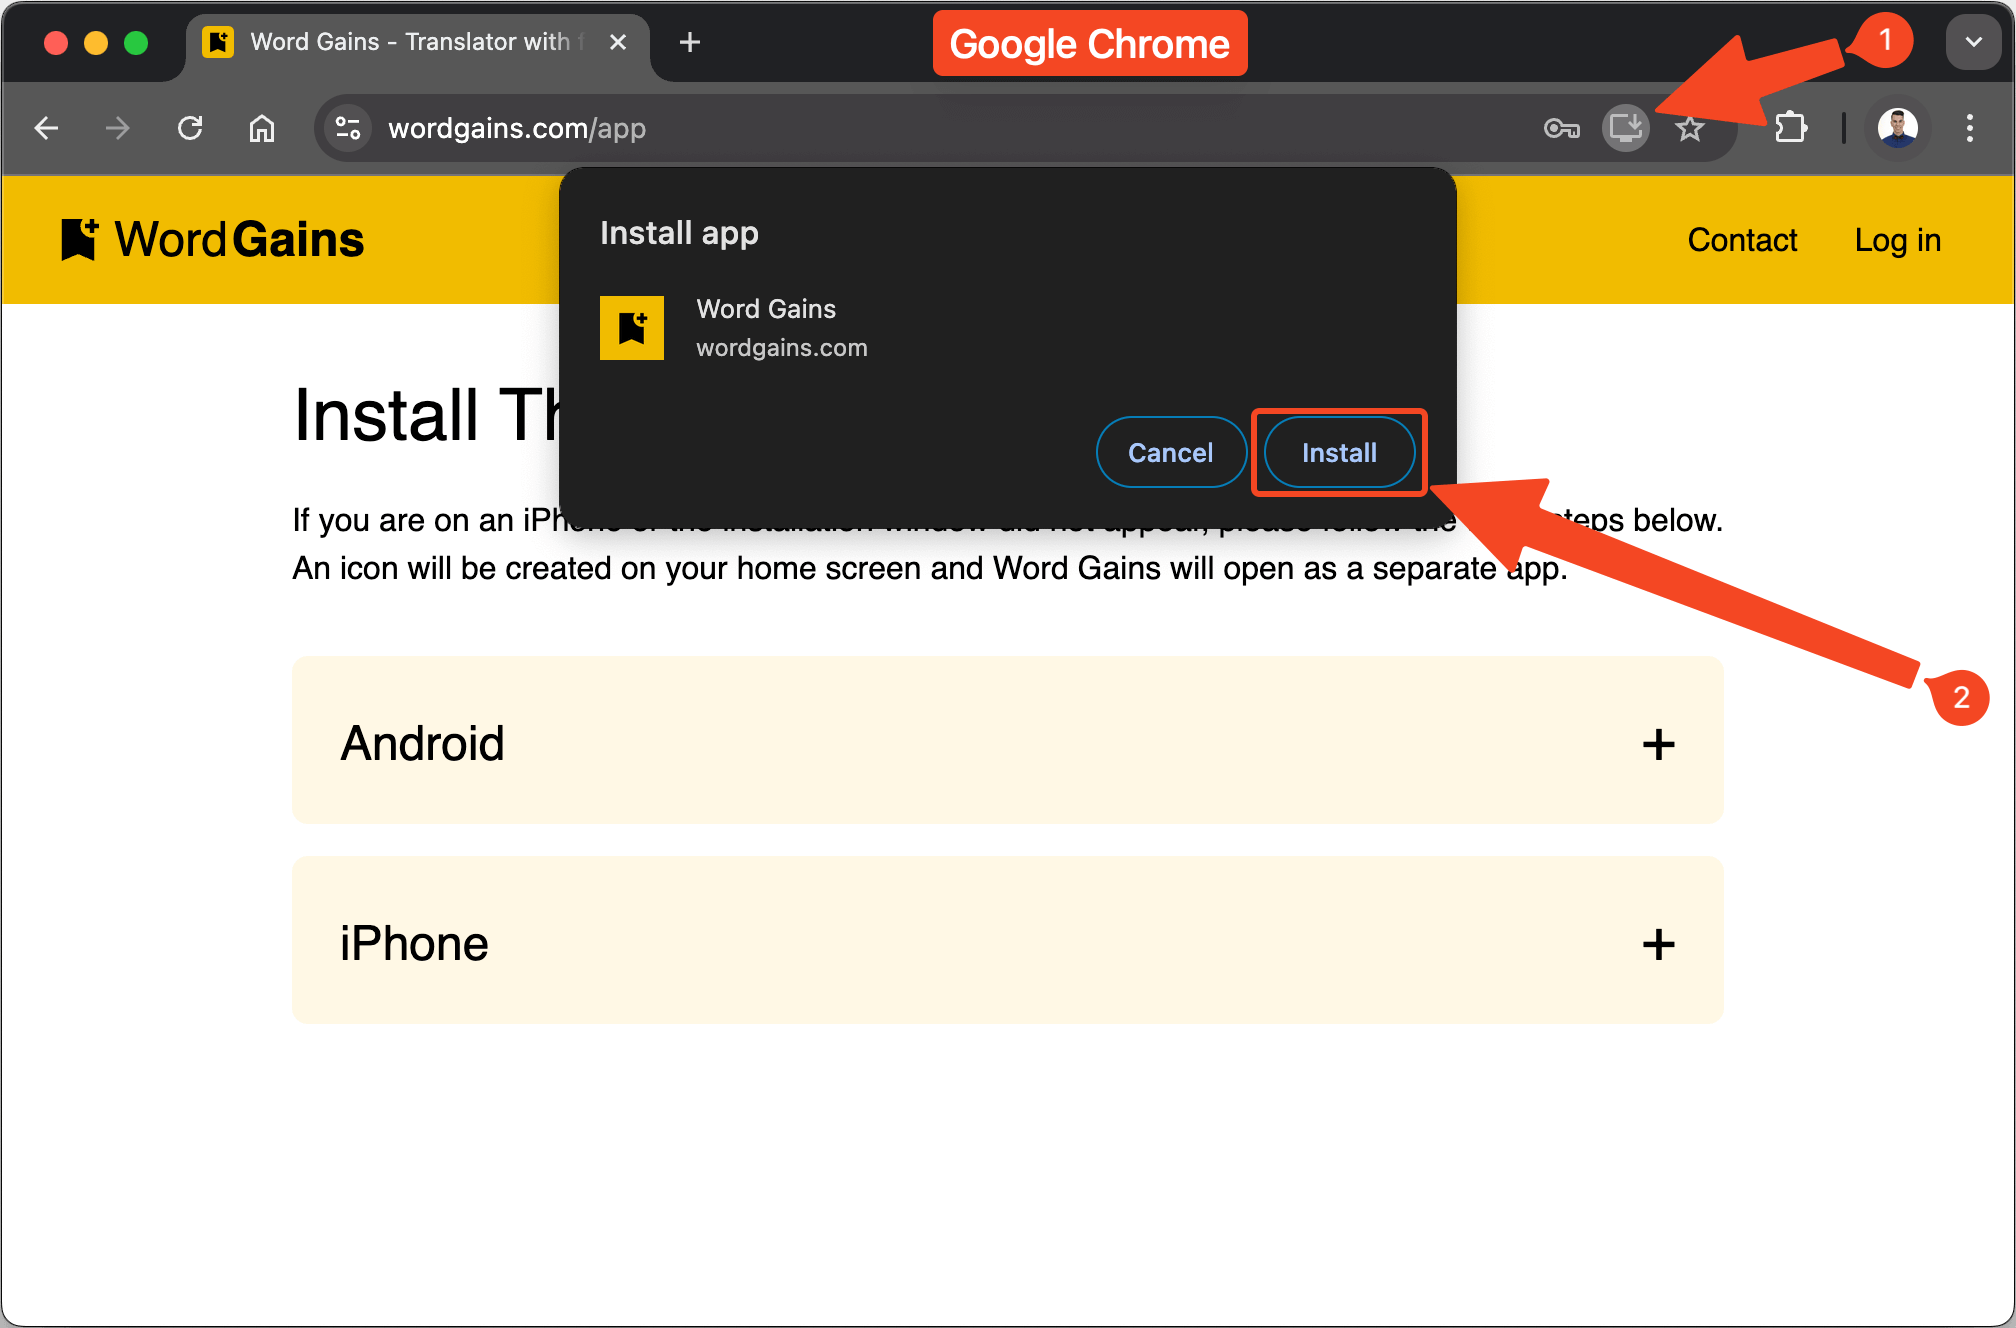This screenshot has height=1328, width=2016.
Task: Click the iPhone section plus icon
Action: (x=1658, y=944)
